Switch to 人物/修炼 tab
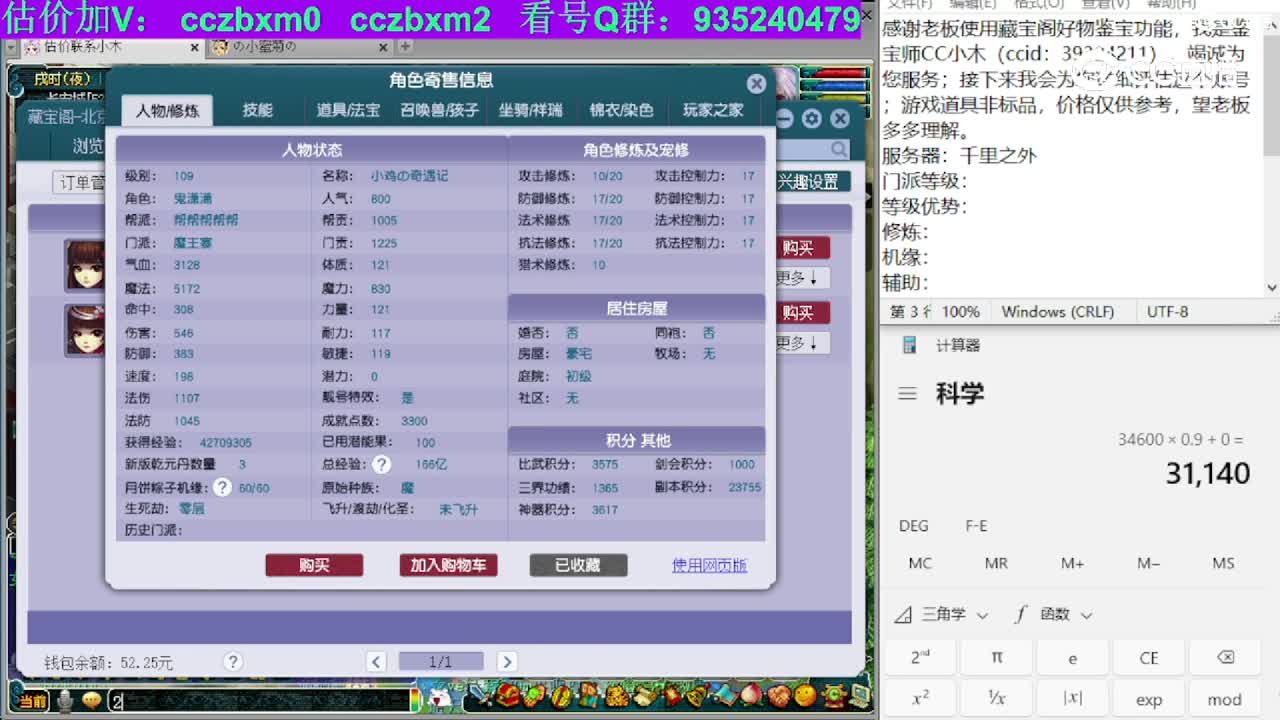The image size is (1280, 720). [x=167, y=111]
